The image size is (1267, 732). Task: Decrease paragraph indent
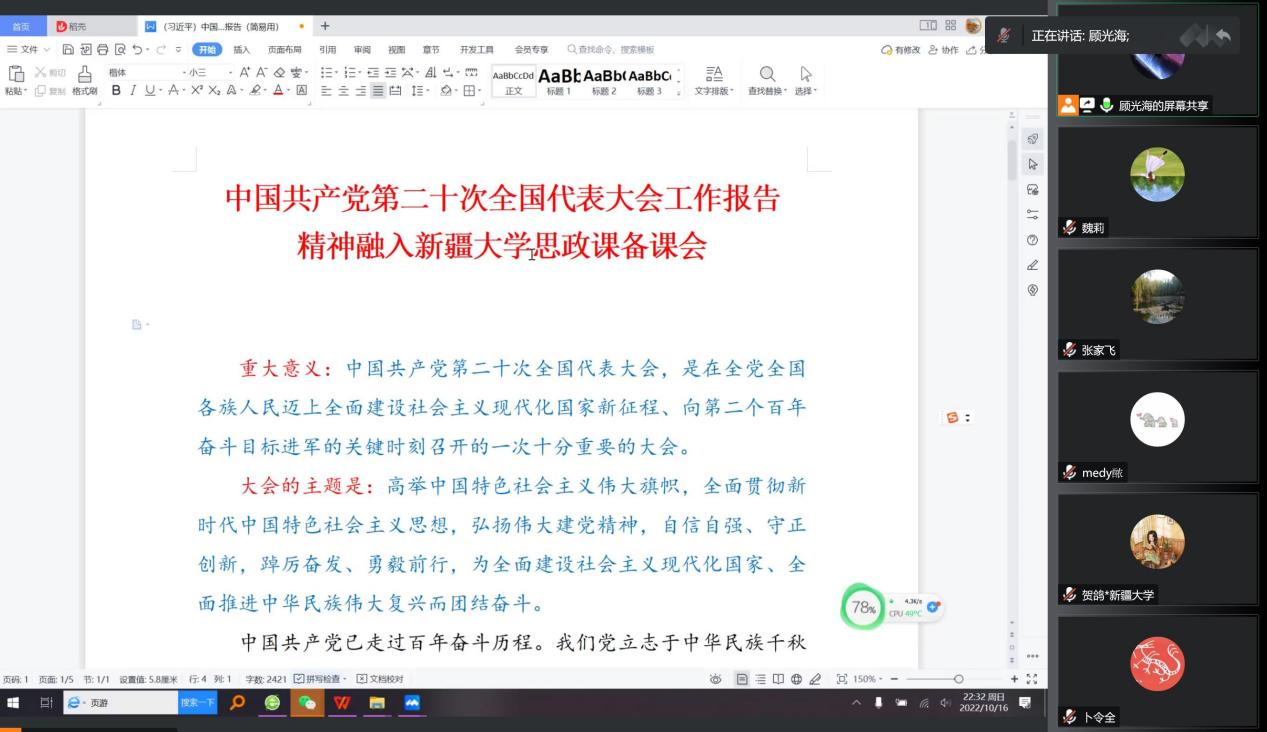point(372,72)
